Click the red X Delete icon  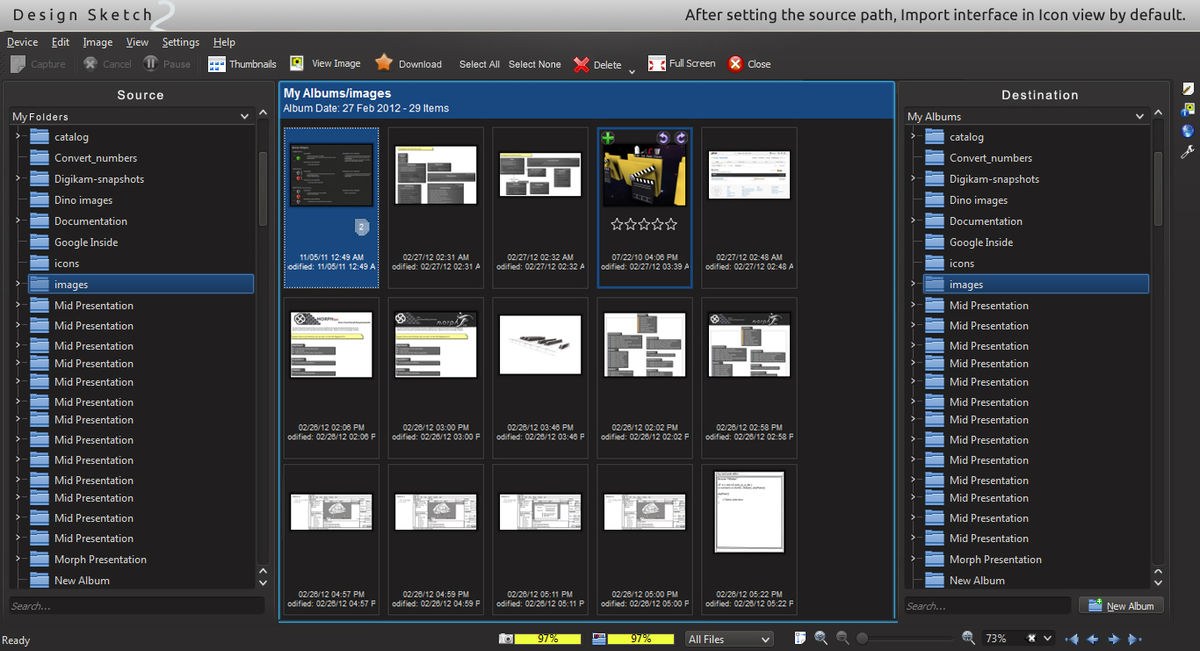581,64
